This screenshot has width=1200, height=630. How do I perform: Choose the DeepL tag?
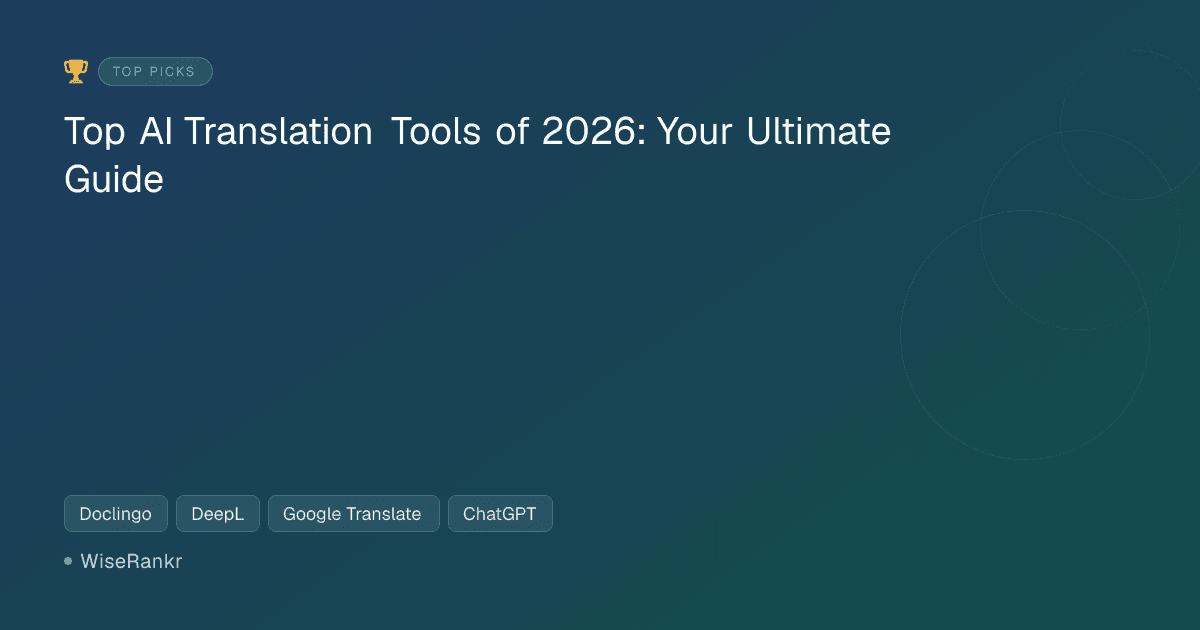(x=218, y=514)
